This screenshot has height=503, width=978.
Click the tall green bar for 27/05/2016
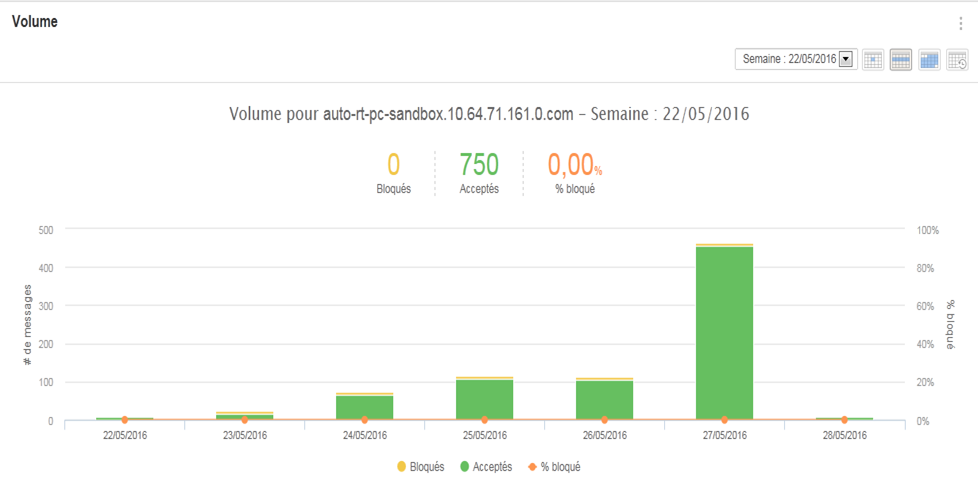tap(724, 330)
